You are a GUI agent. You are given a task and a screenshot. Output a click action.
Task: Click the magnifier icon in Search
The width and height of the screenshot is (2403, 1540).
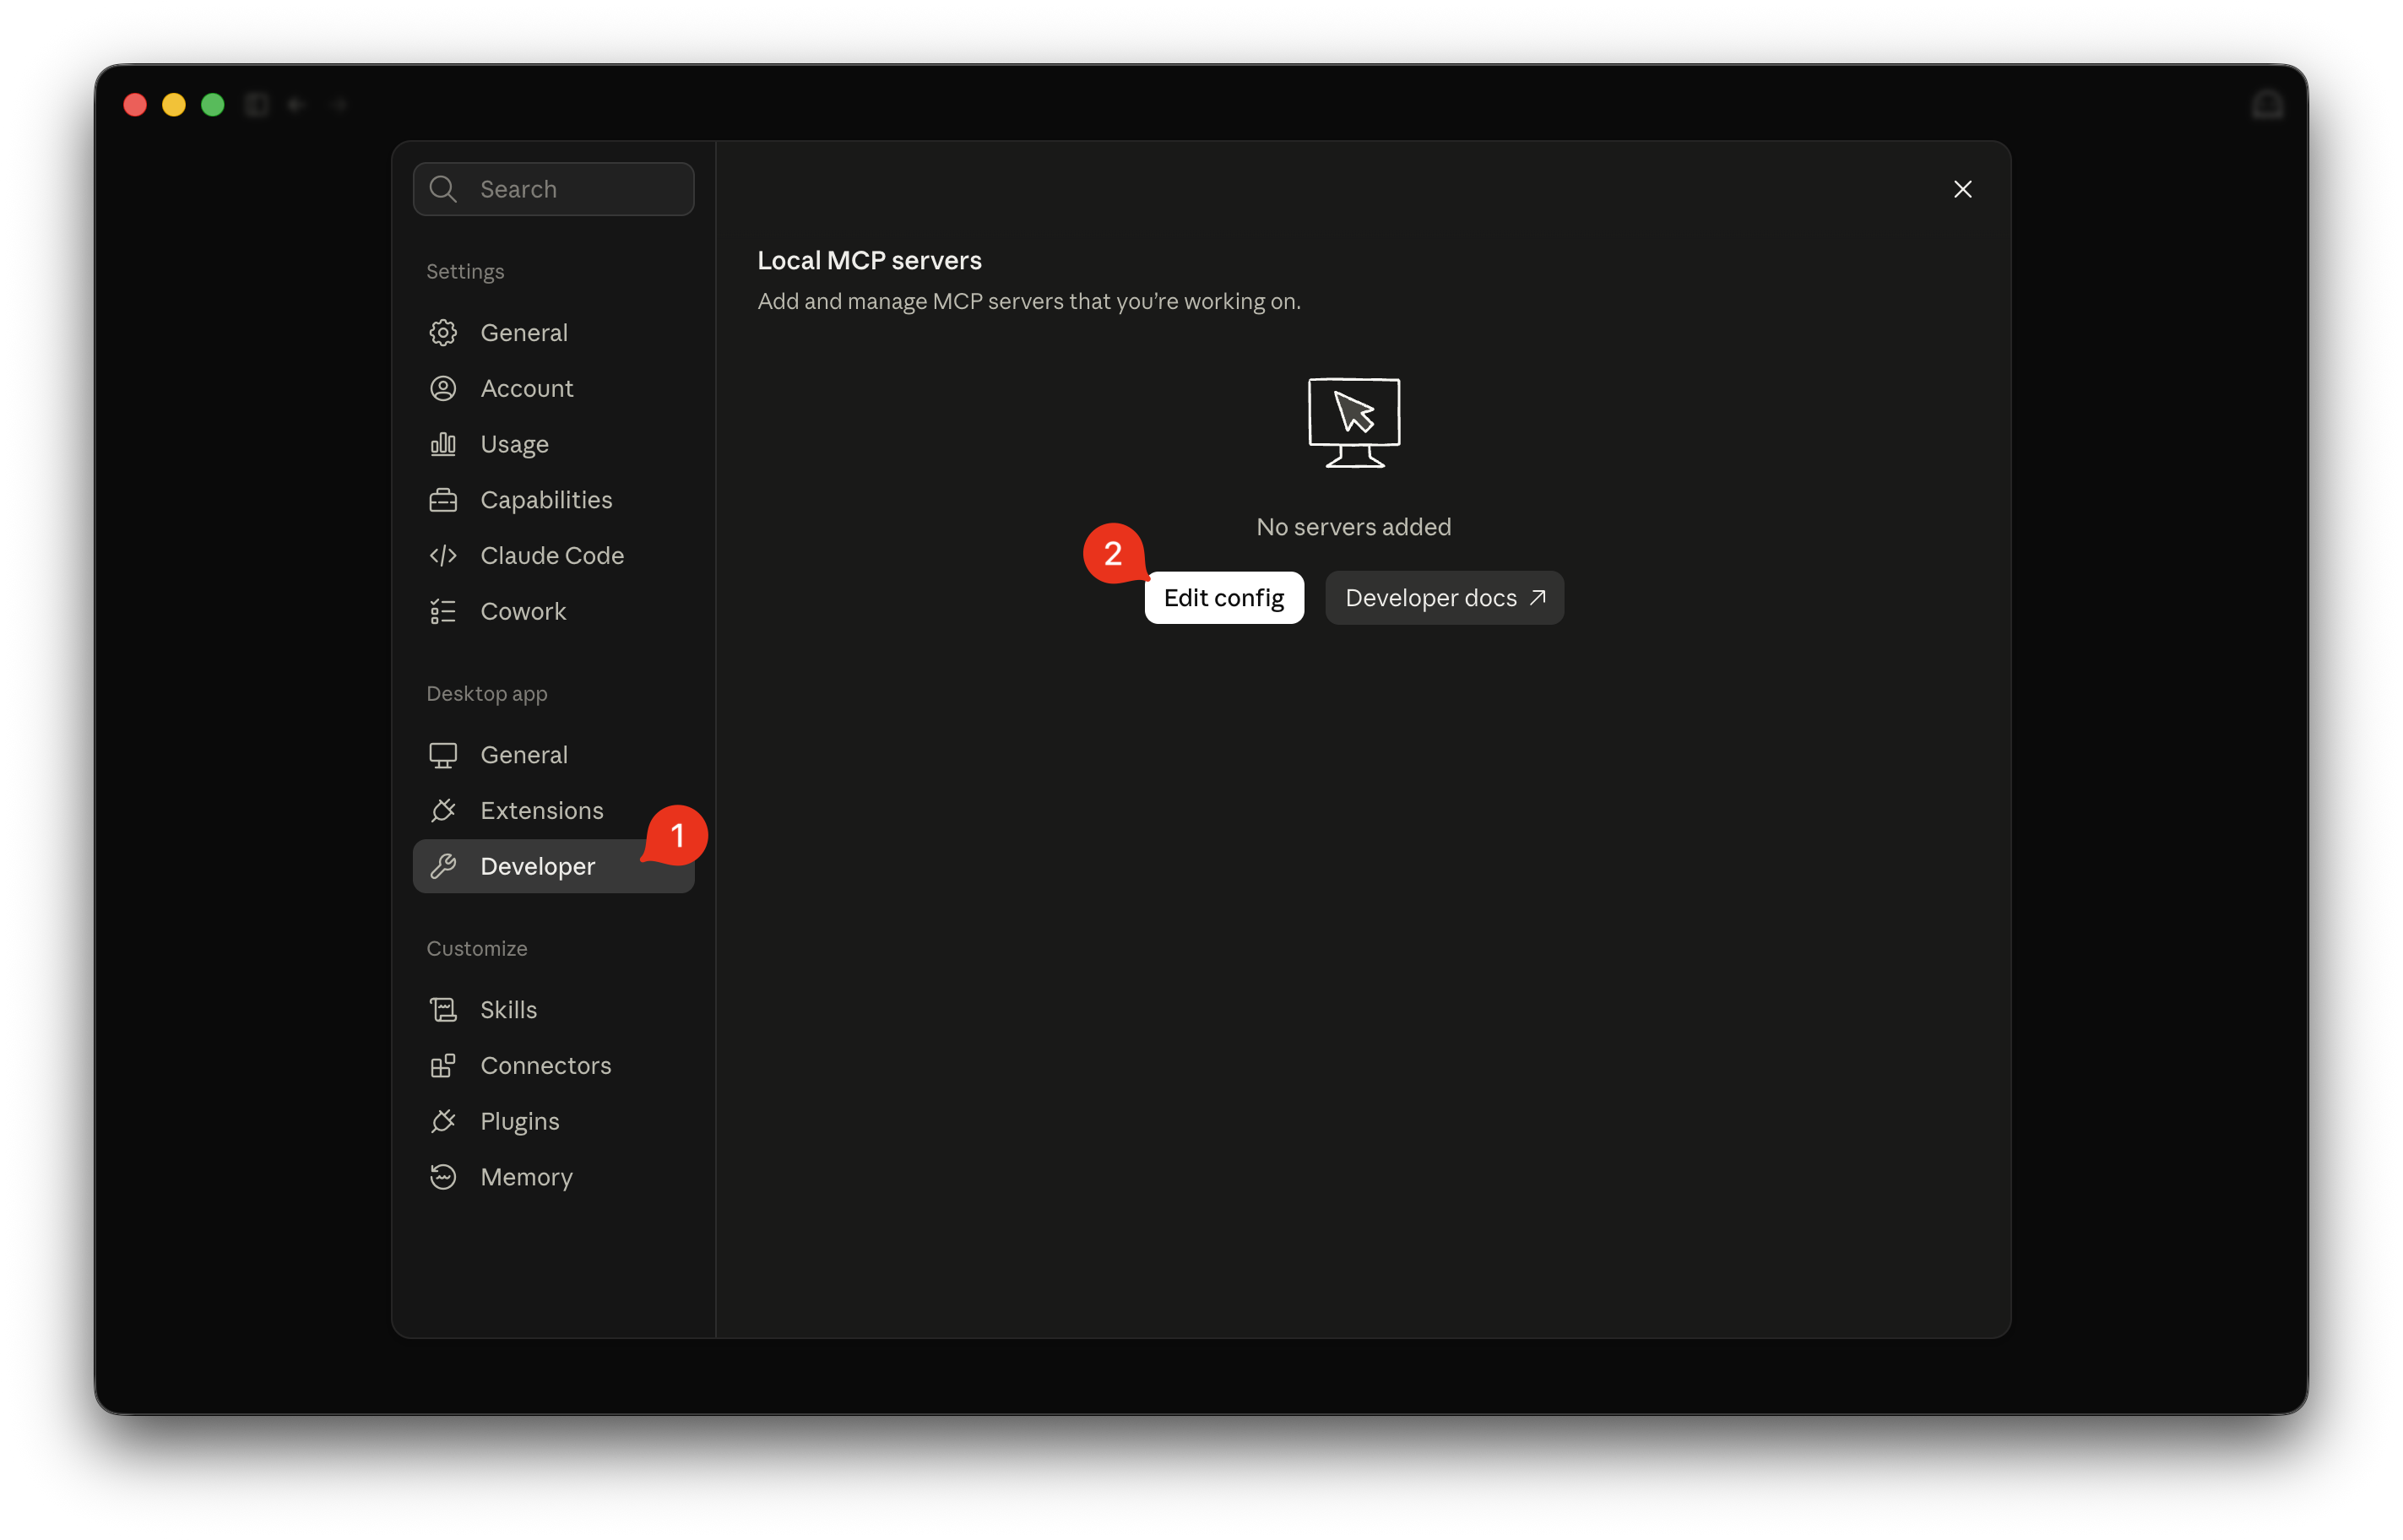coord(443,189)
